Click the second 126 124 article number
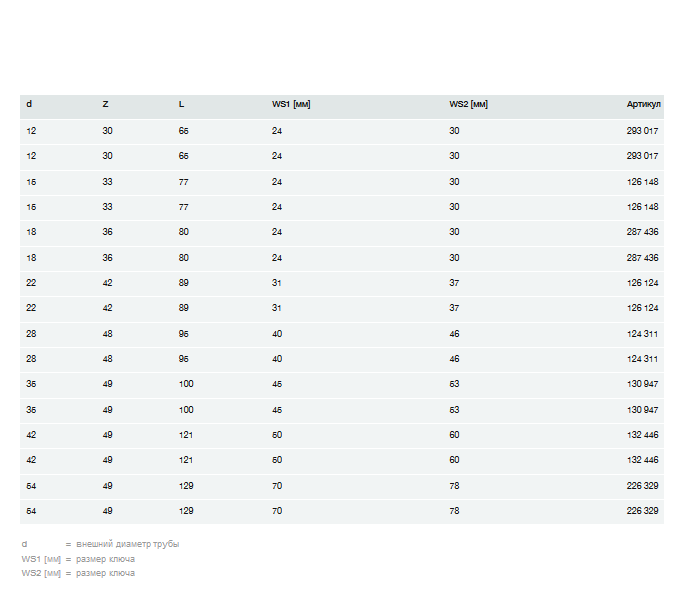This screenshot has height=601, width=684. point(642,309)
